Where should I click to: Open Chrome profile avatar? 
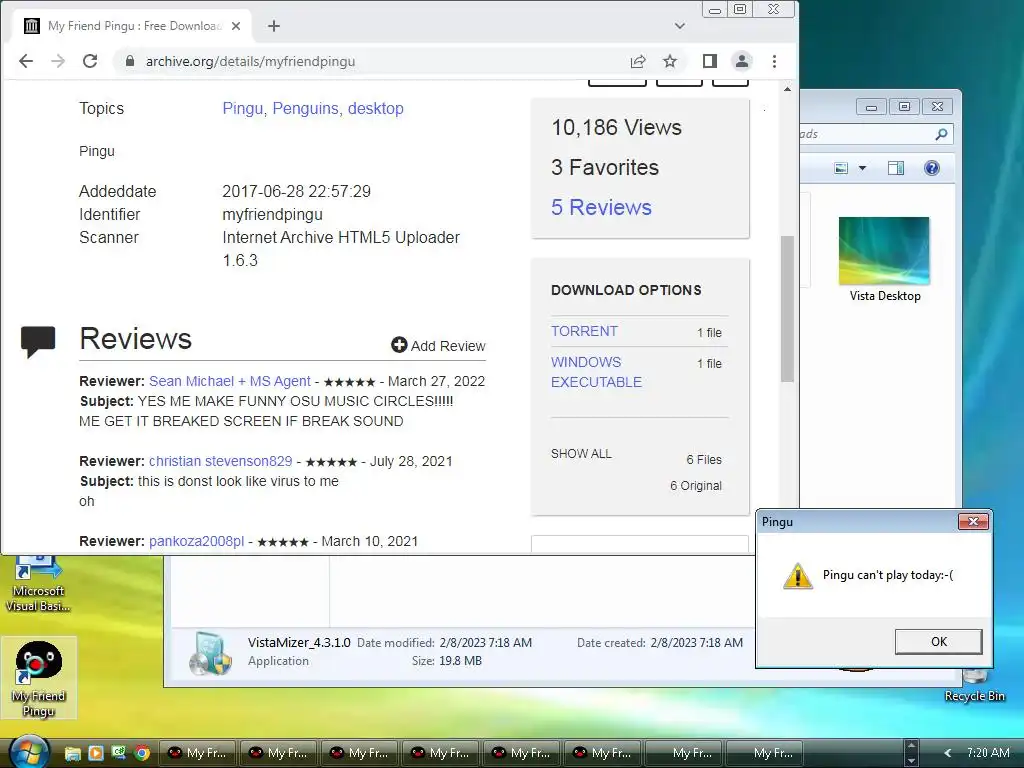pos(742,61)
